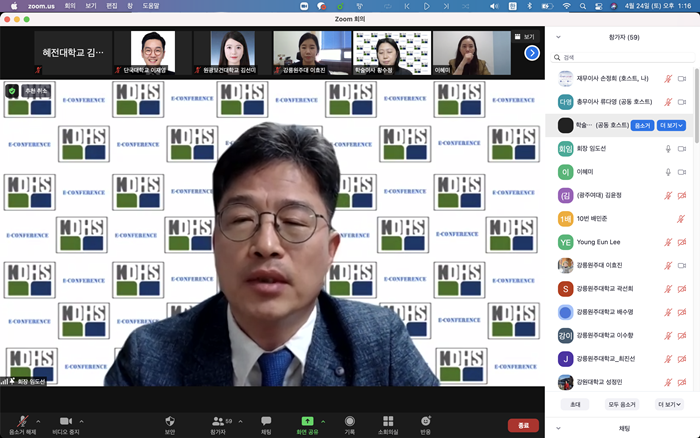The height and width of the screenshot is (438, 700).
Task: Open 회의 menu in menu bar
Action: (70, 6)
